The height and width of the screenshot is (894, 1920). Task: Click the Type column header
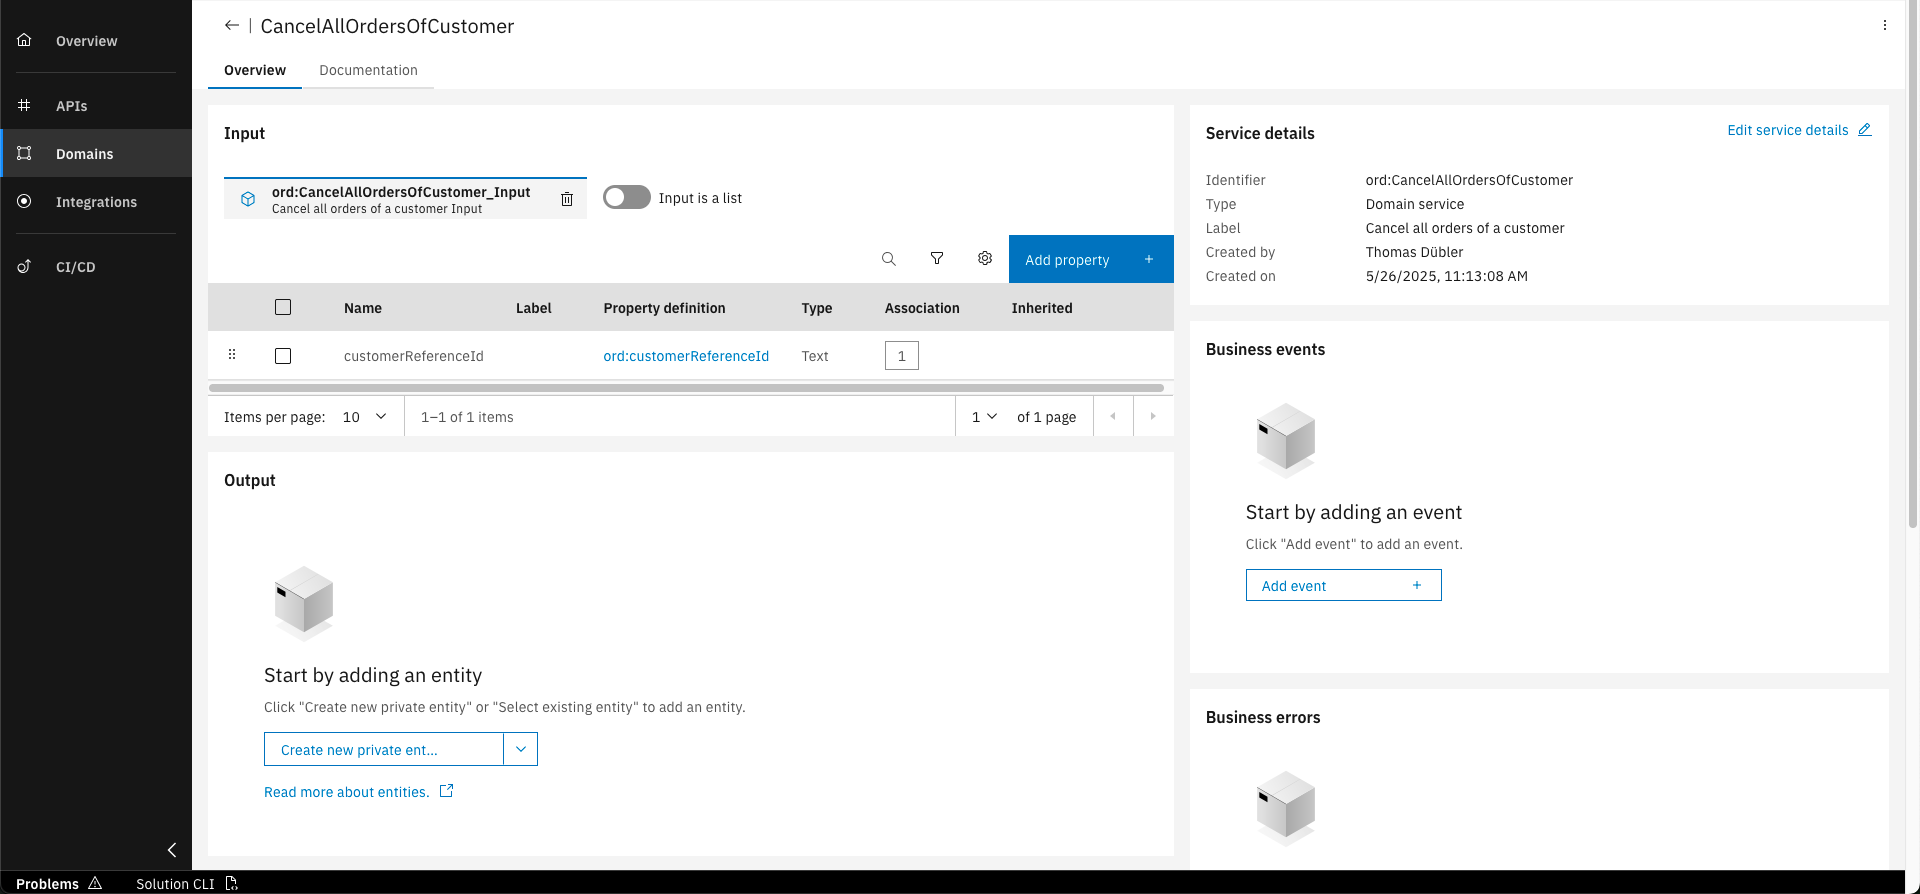click(816, 308)
